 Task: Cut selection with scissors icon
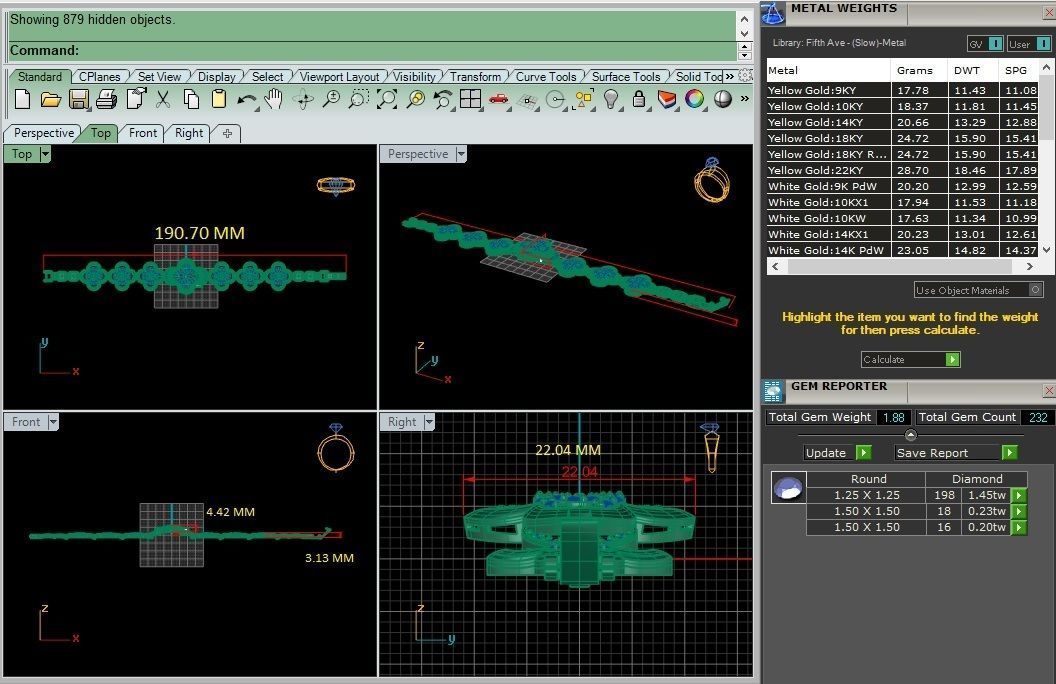tap(162, 100)
